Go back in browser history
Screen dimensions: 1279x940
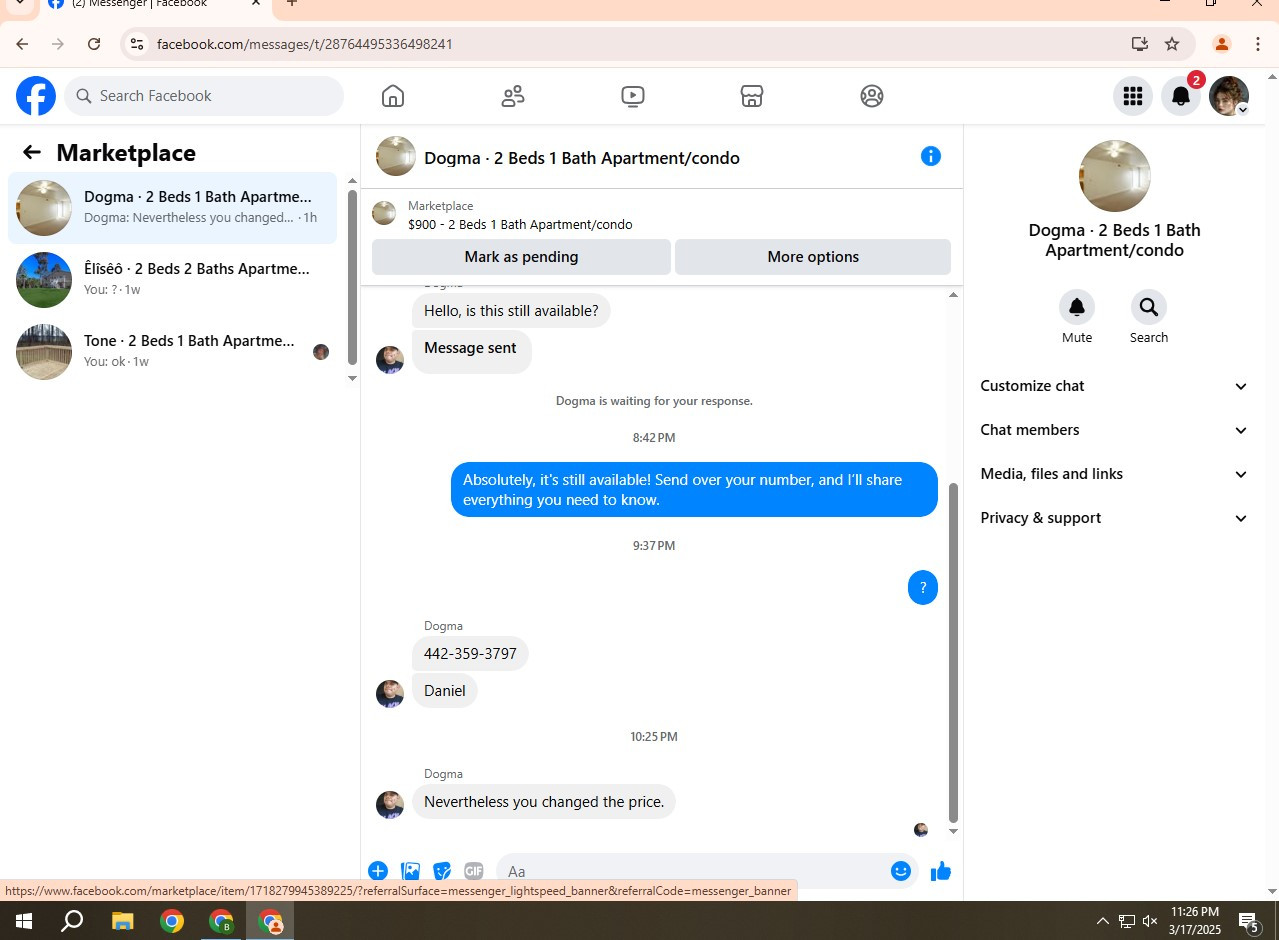click(22, 44)
